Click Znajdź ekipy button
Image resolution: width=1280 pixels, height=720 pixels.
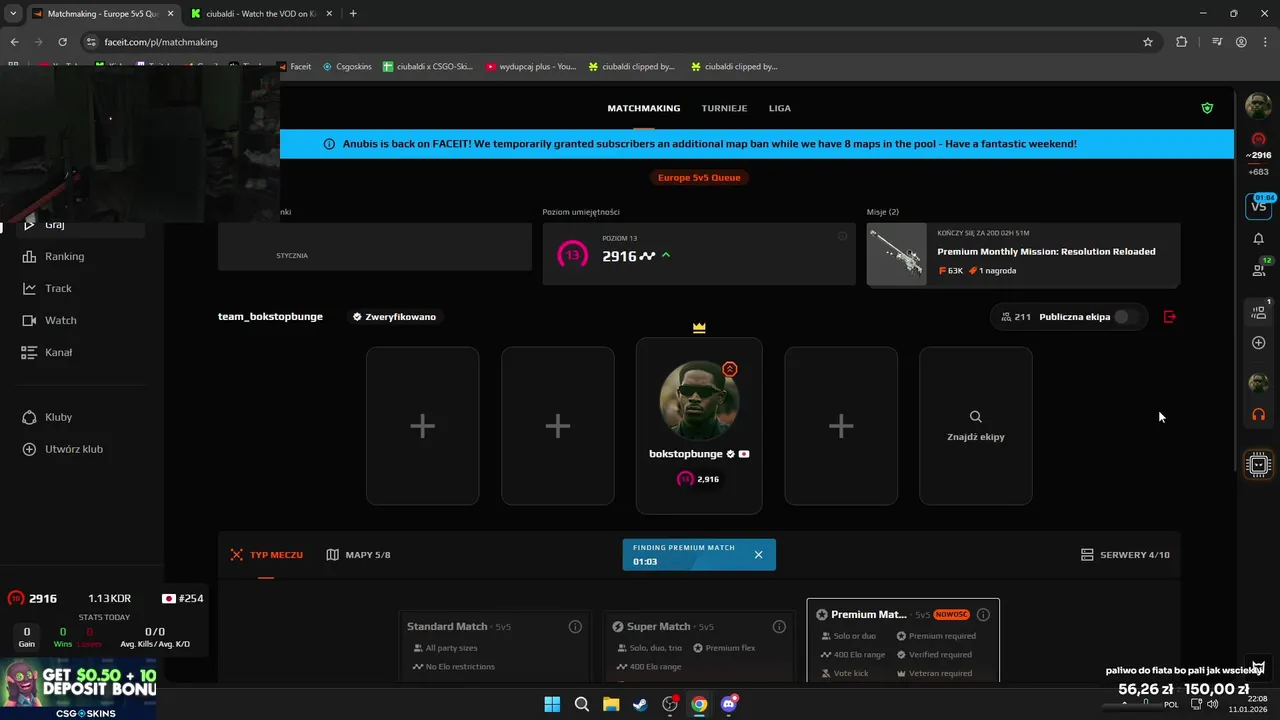coord(975,426)
